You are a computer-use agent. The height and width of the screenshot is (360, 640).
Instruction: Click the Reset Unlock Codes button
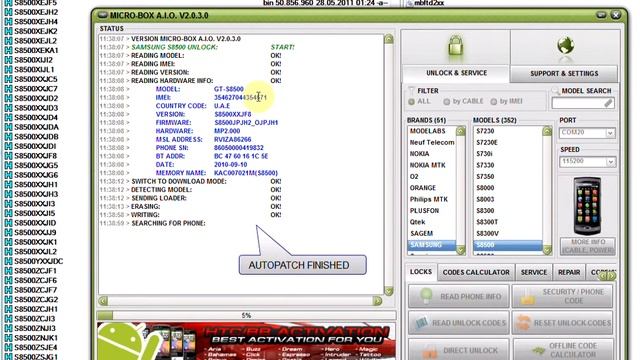[562, 323]
